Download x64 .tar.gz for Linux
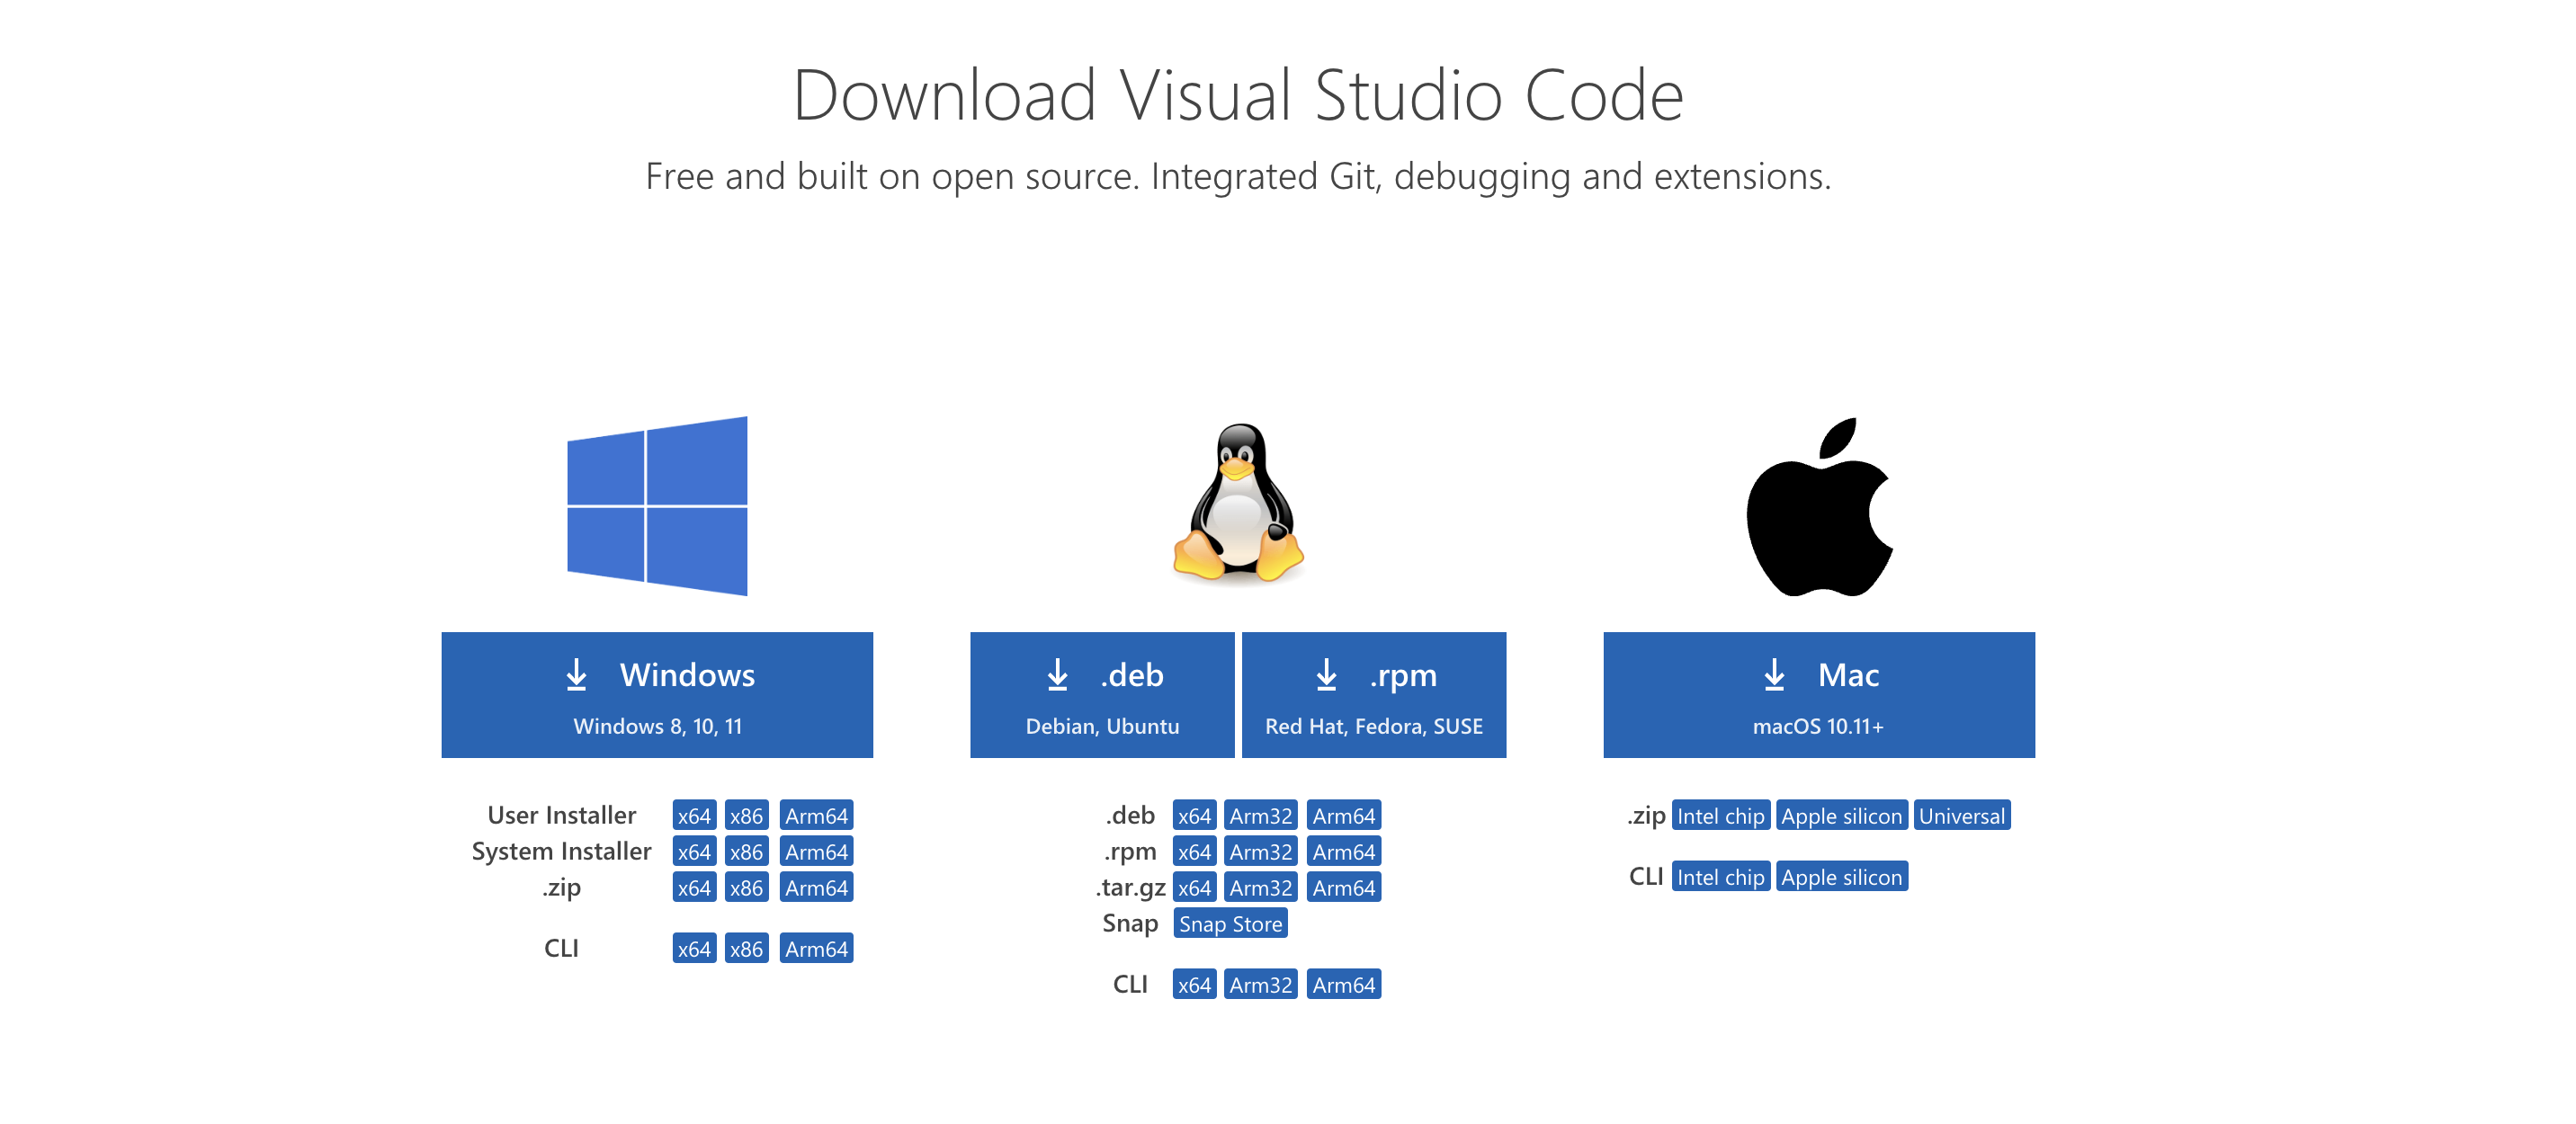This screenshot has height=1124, width=2576. 1194,888
